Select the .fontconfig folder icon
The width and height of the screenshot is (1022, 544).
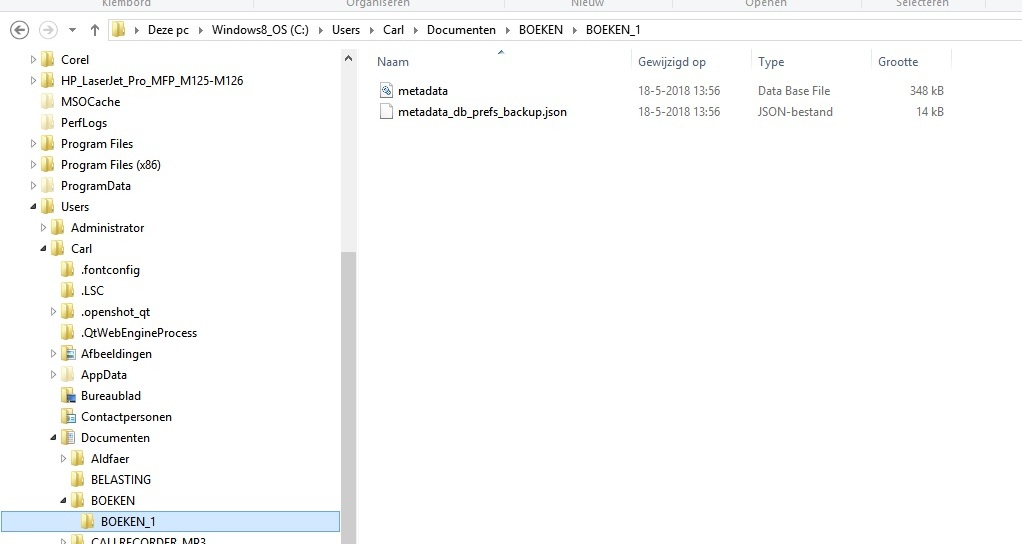[x=68, y=270]
